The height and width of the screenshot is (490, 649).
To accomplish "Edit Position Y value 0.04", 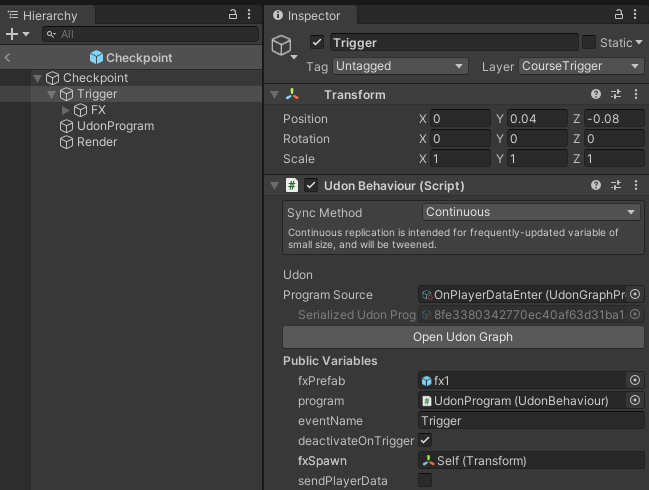I will [x=537, y=119].
